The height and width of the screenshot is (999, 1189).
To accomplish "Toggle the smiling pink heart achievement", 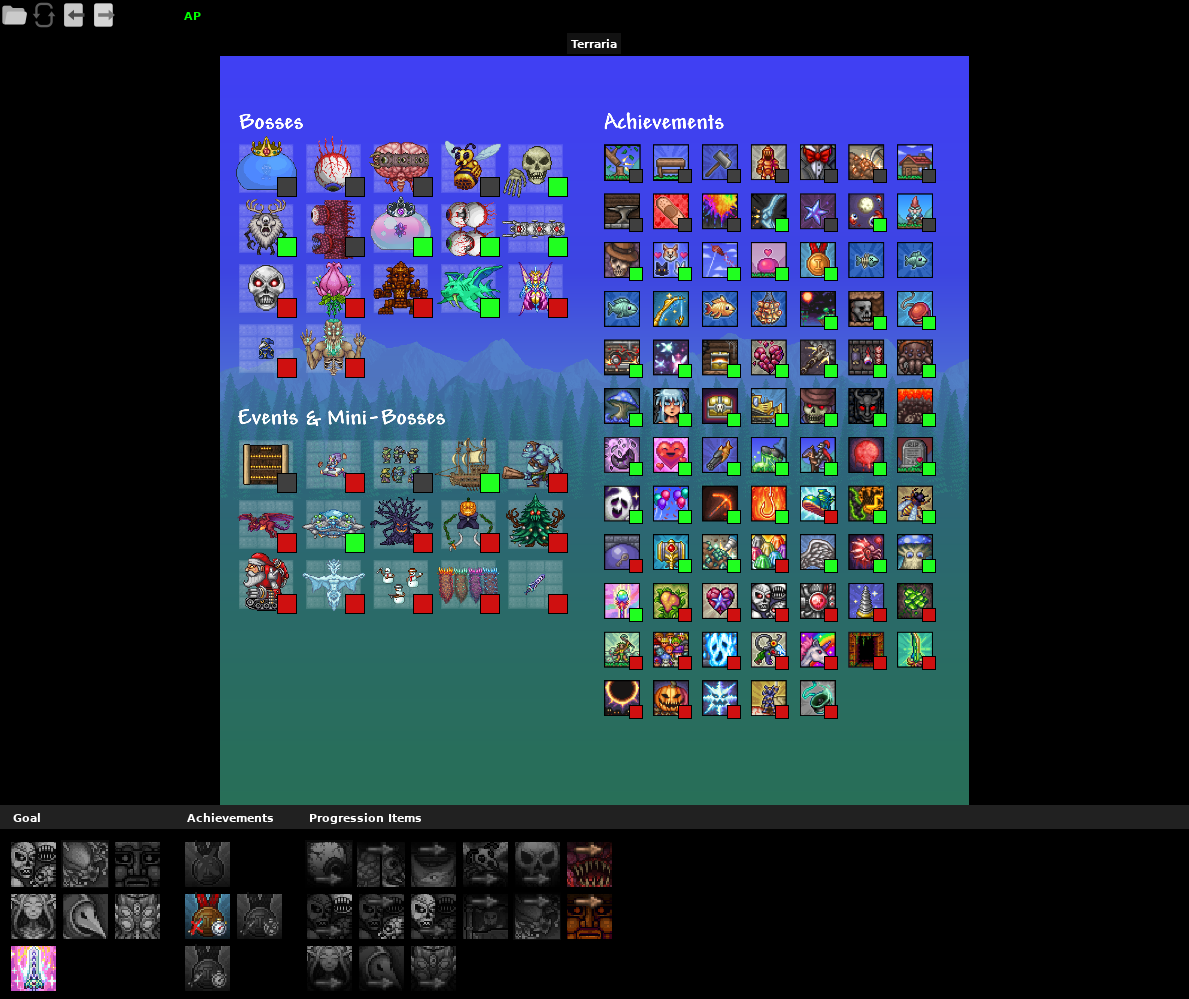I will coord(671,456).
